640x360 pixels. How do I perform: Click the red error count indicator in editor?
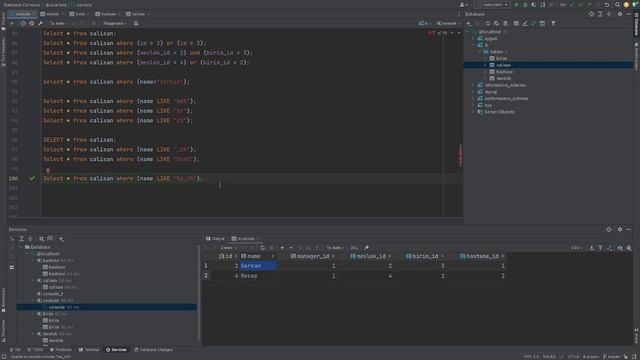click(431, 33)
